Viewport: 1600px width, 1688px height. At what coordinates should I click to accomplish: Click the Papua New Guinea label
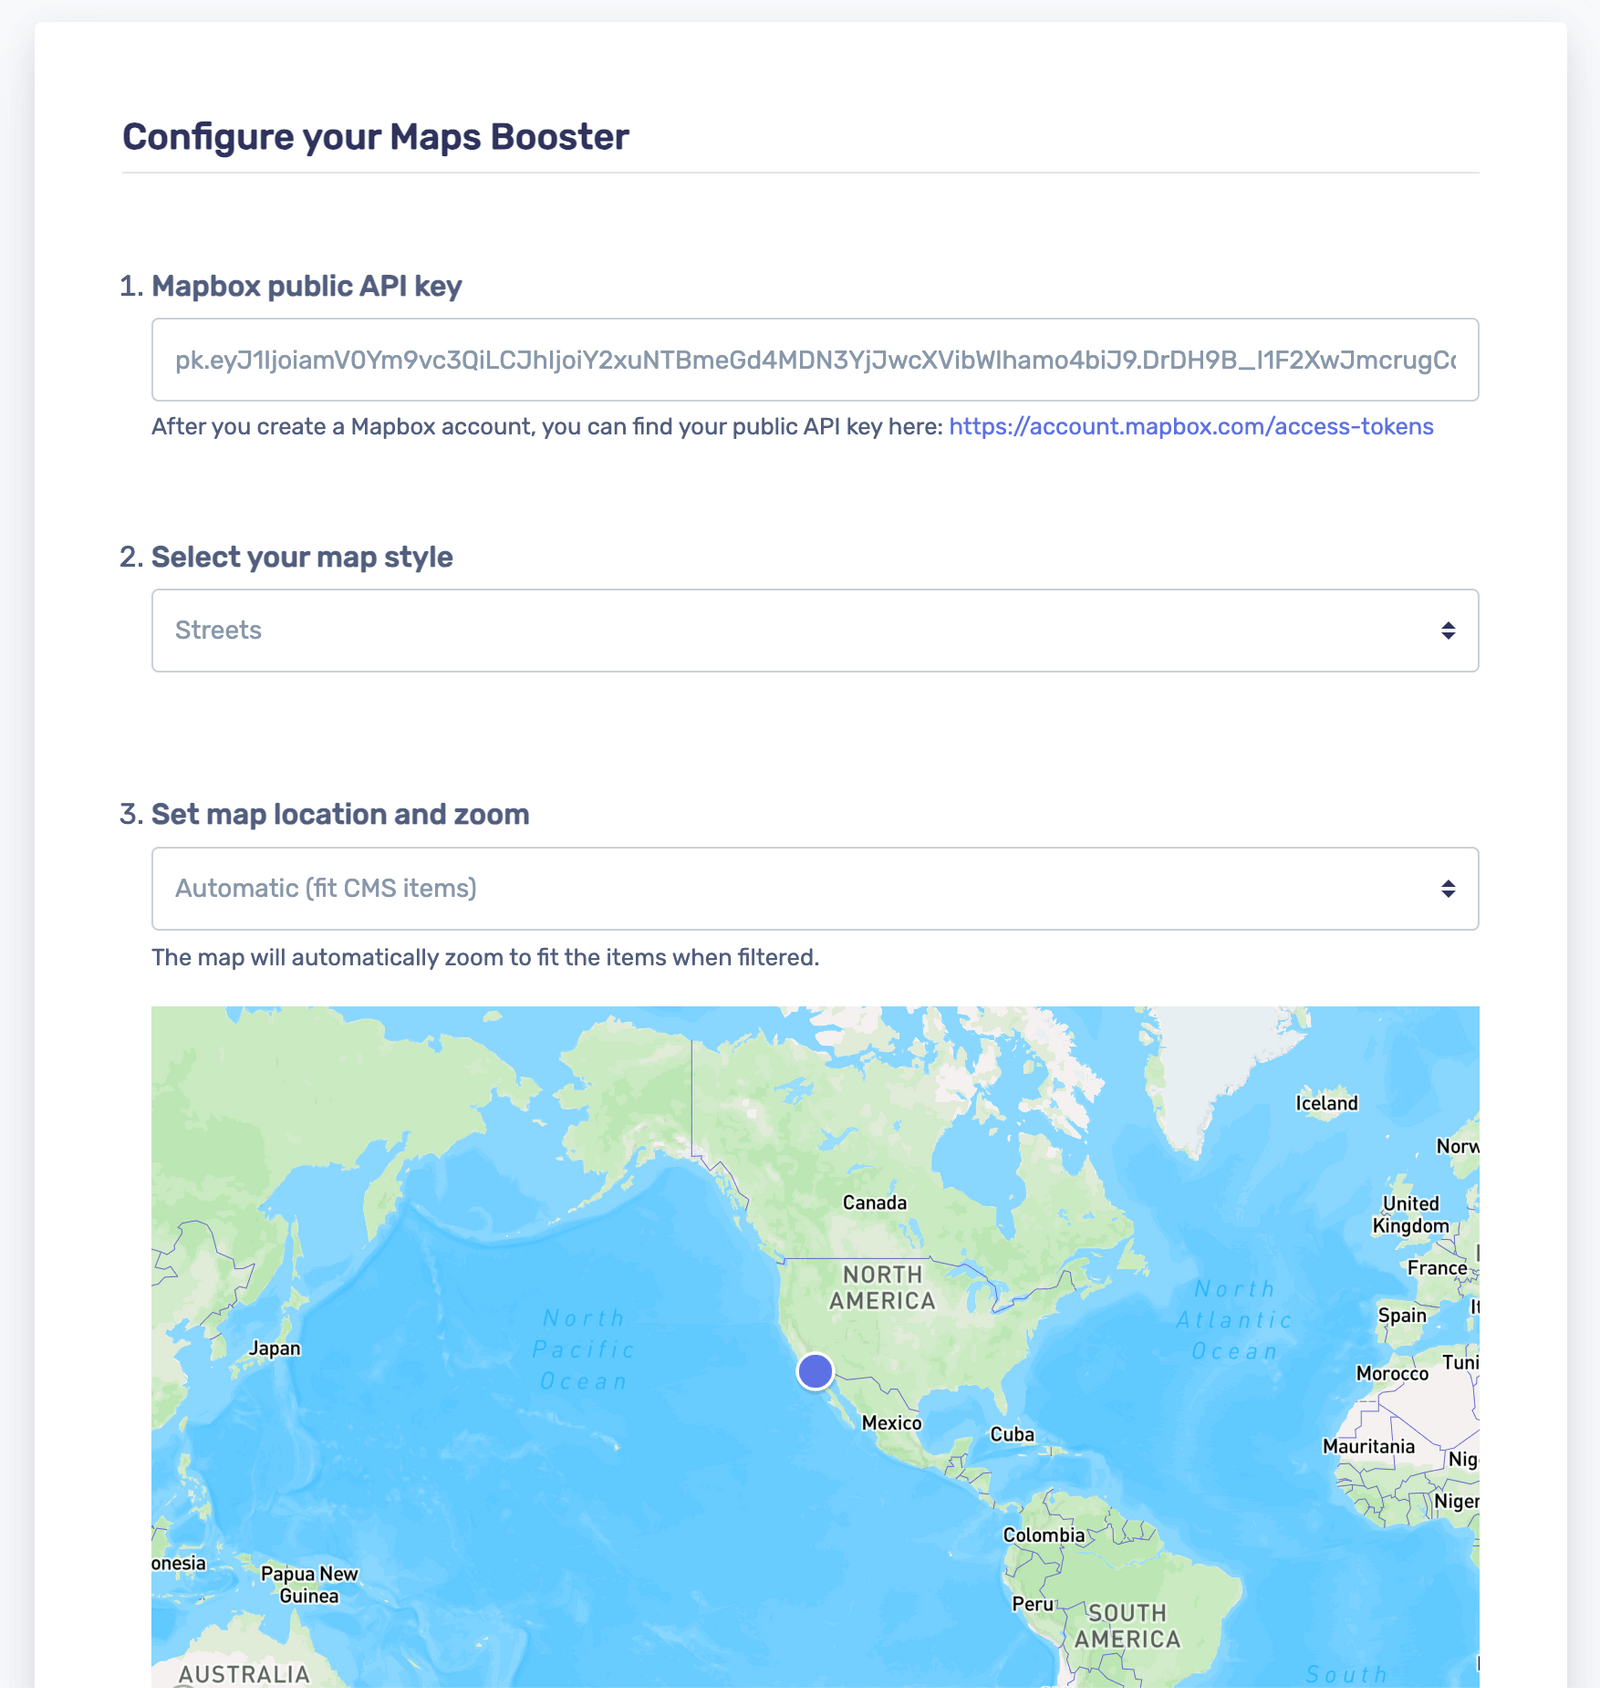tap(309, 1585)
